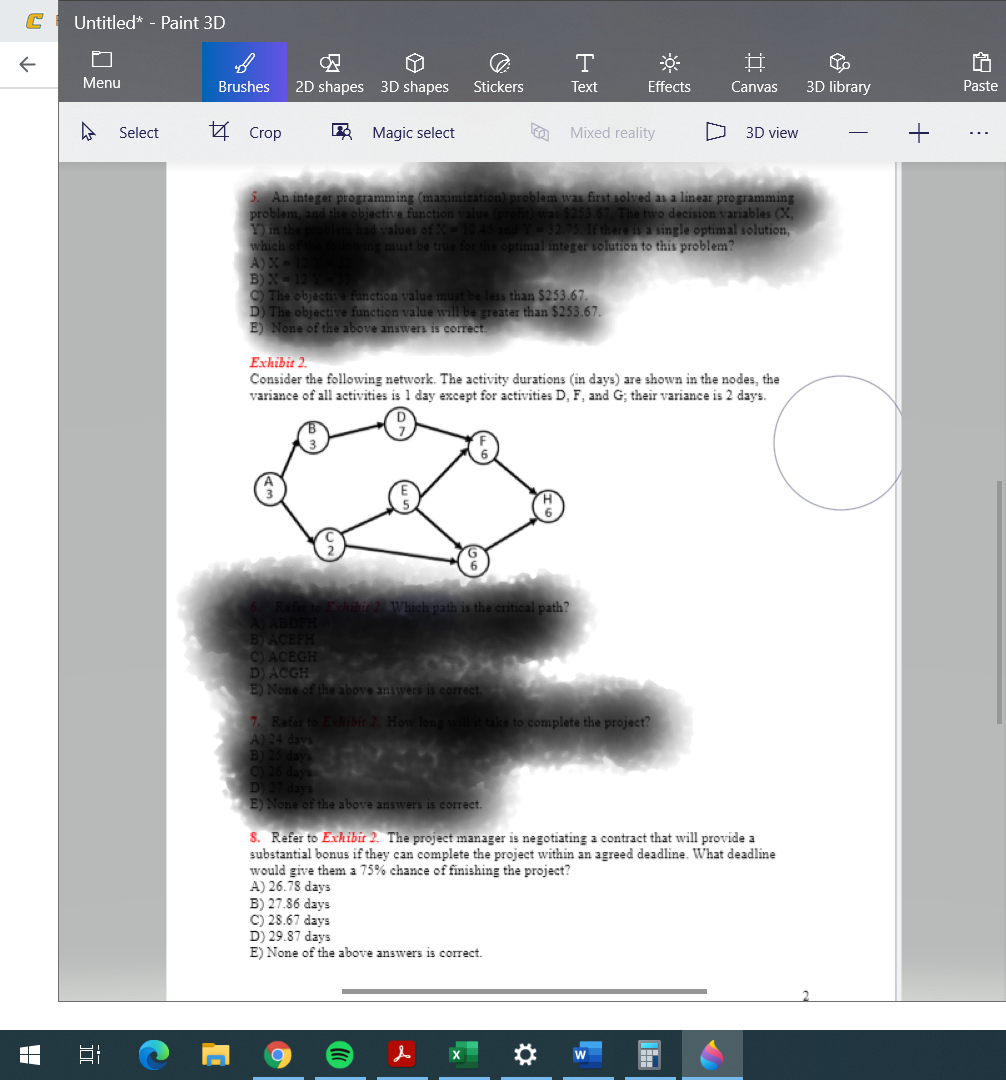Open the three-dots more options menu
Screen dimensions: 1006x1080
click(978, 132)
